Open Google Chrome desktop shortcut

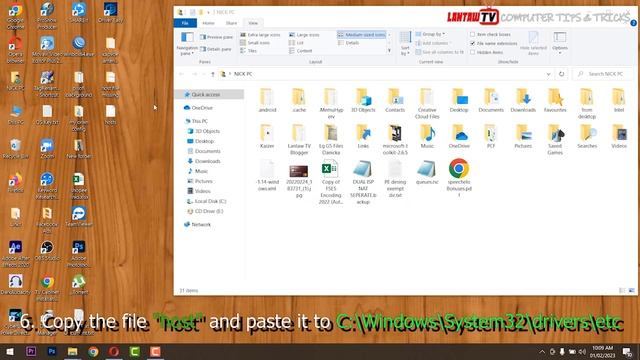(16, 16)
